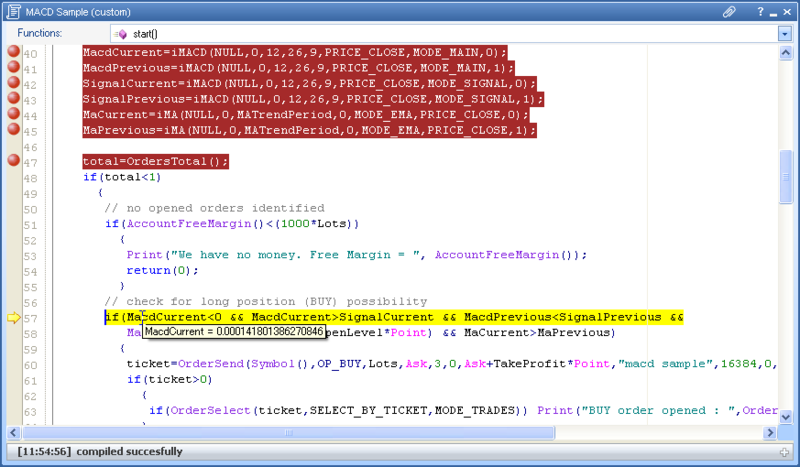The height and width of the screenshot is (467, 800).
Task: Click line number 46 in gutter
Action: coord(30,148)
